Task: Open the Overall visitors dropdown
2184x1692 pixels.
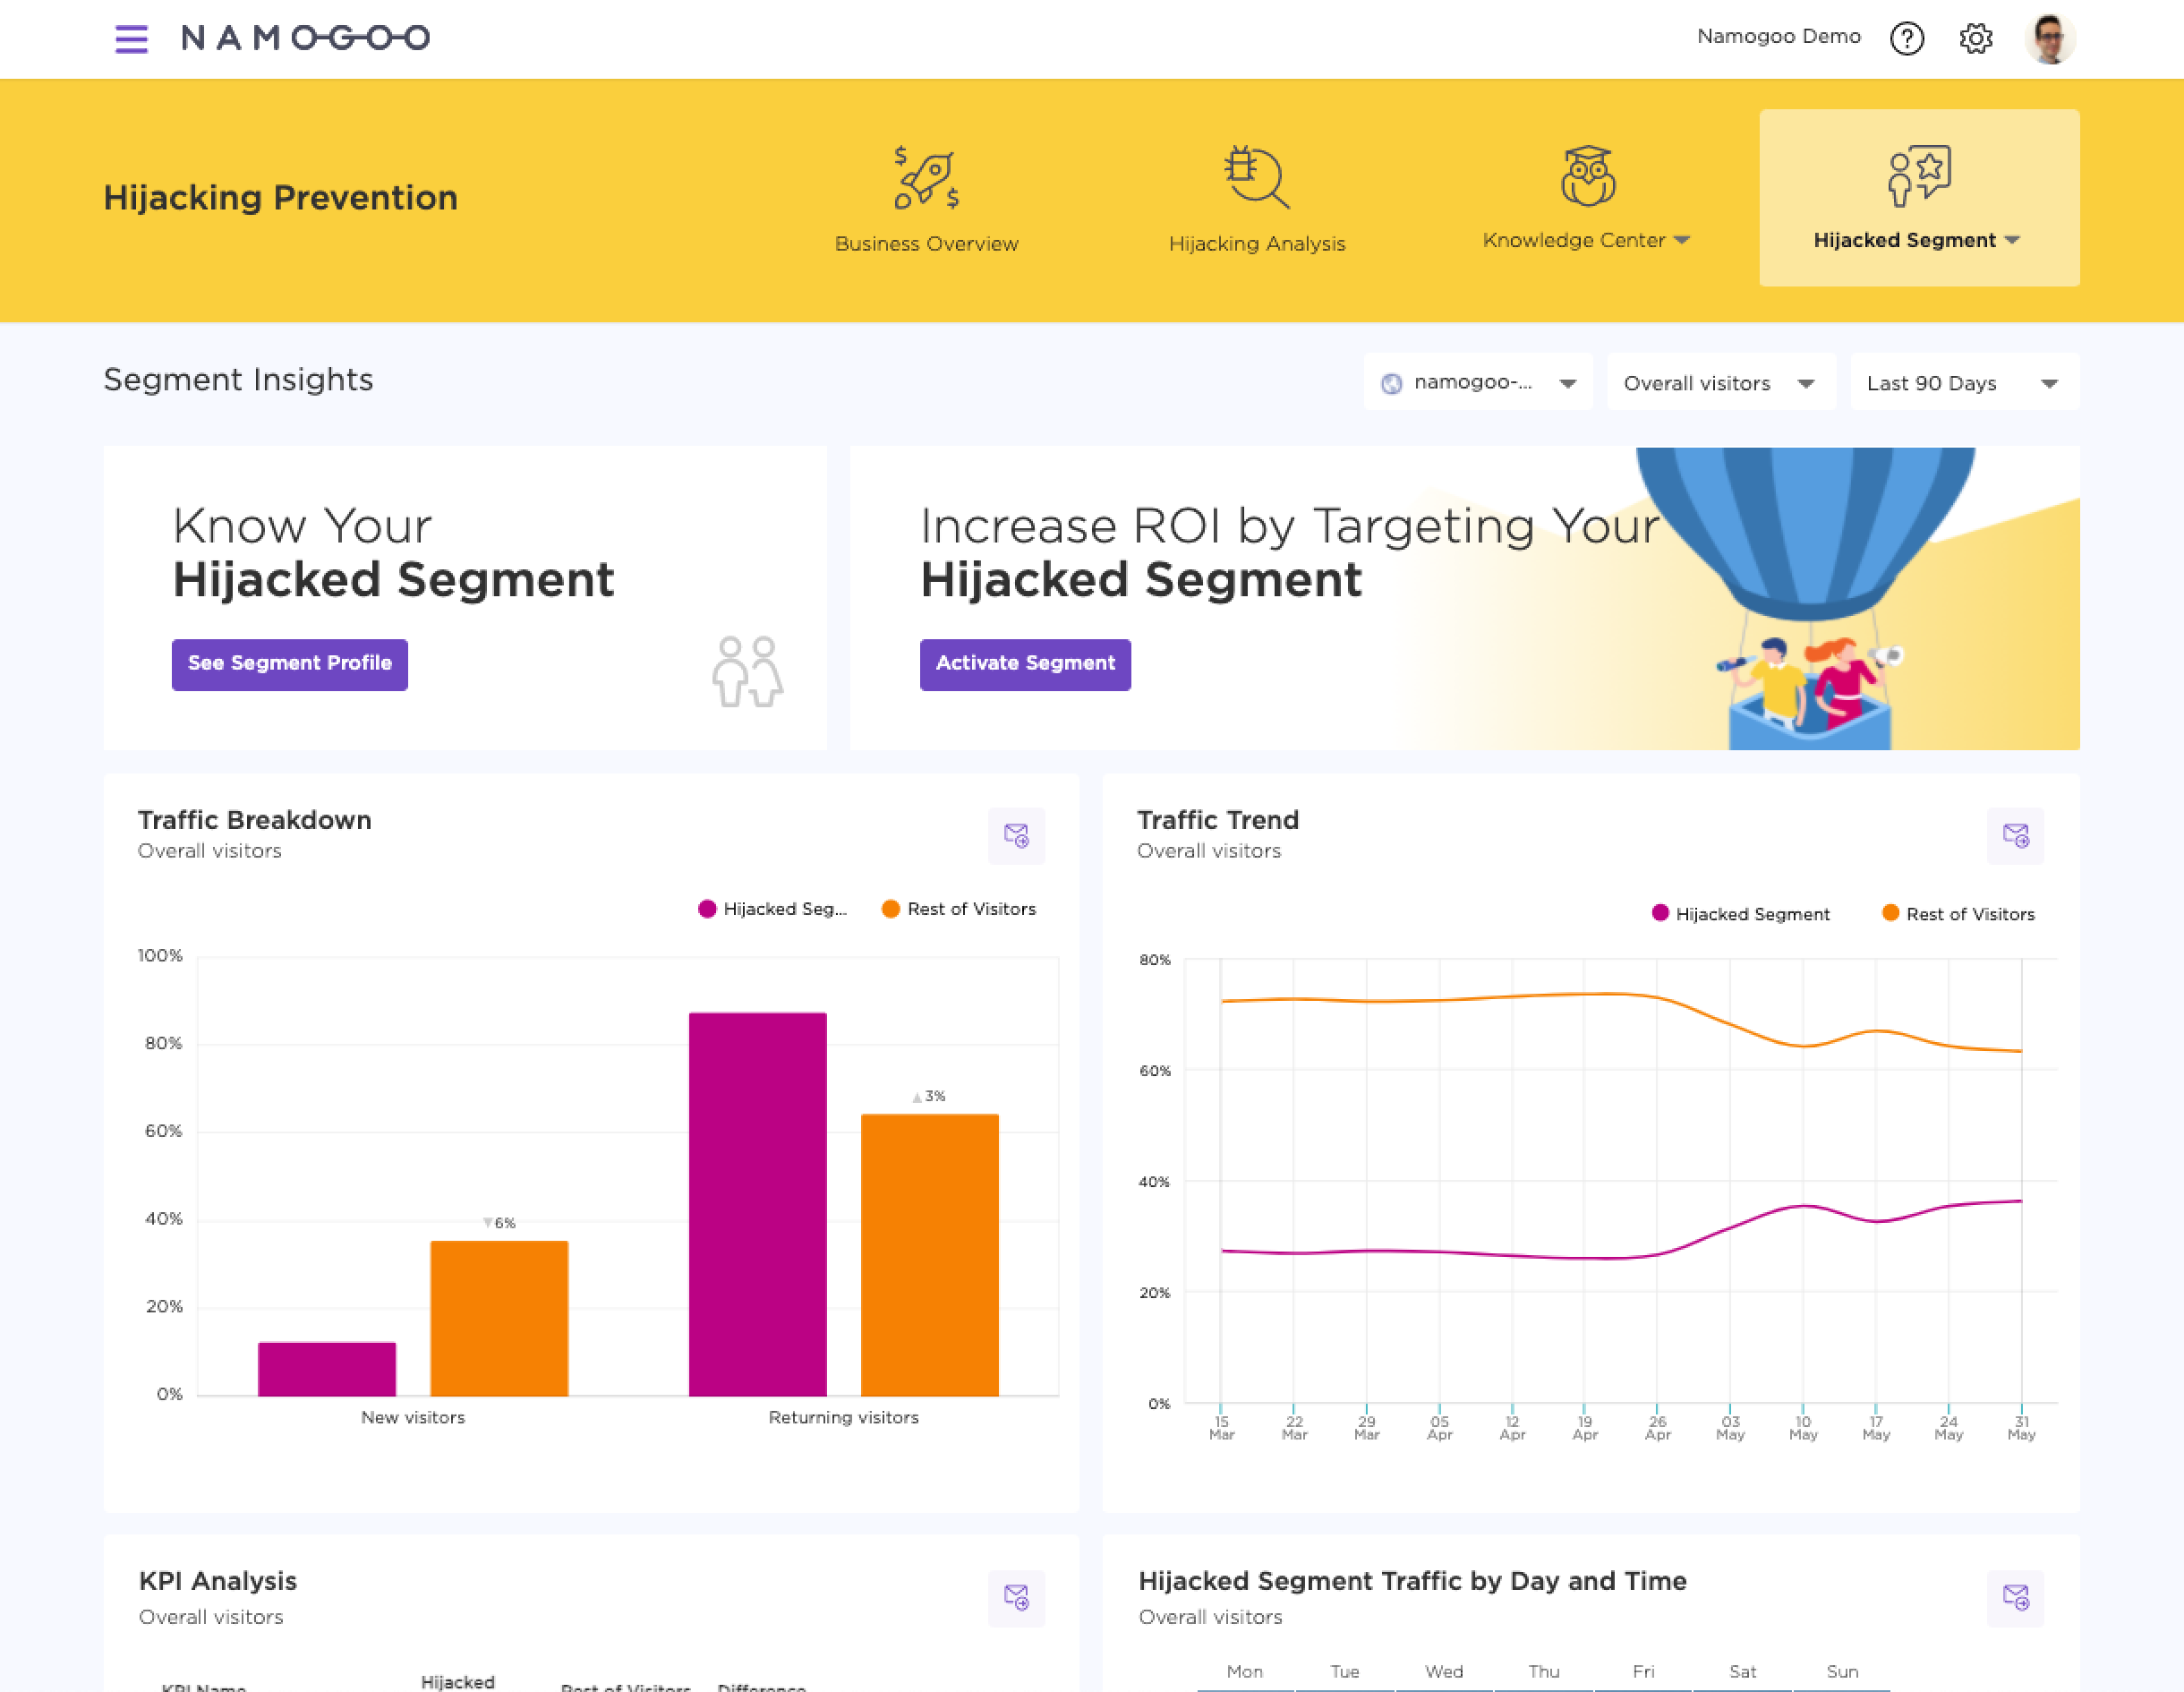Action: point(1720,383)
